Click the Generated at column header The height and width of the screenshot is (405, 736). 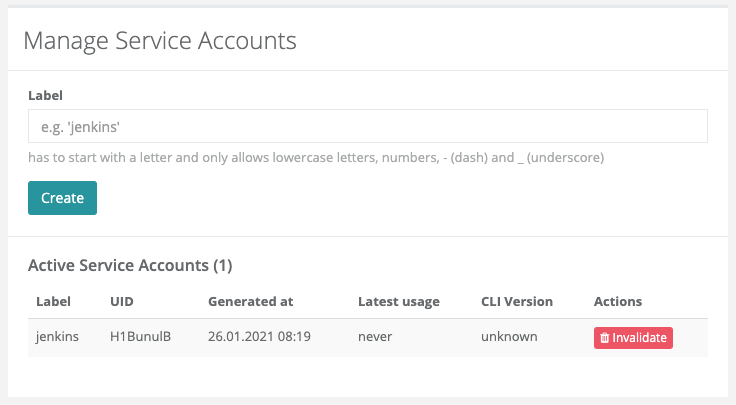pos(251,301)
